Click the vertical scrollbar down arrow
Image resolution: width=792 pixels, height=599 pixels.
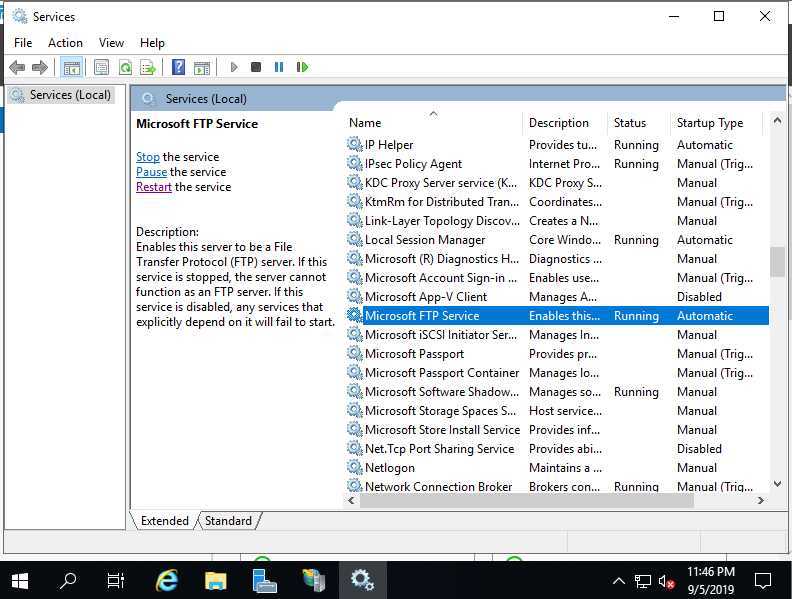pyautogui.click(x=777, y=484)
